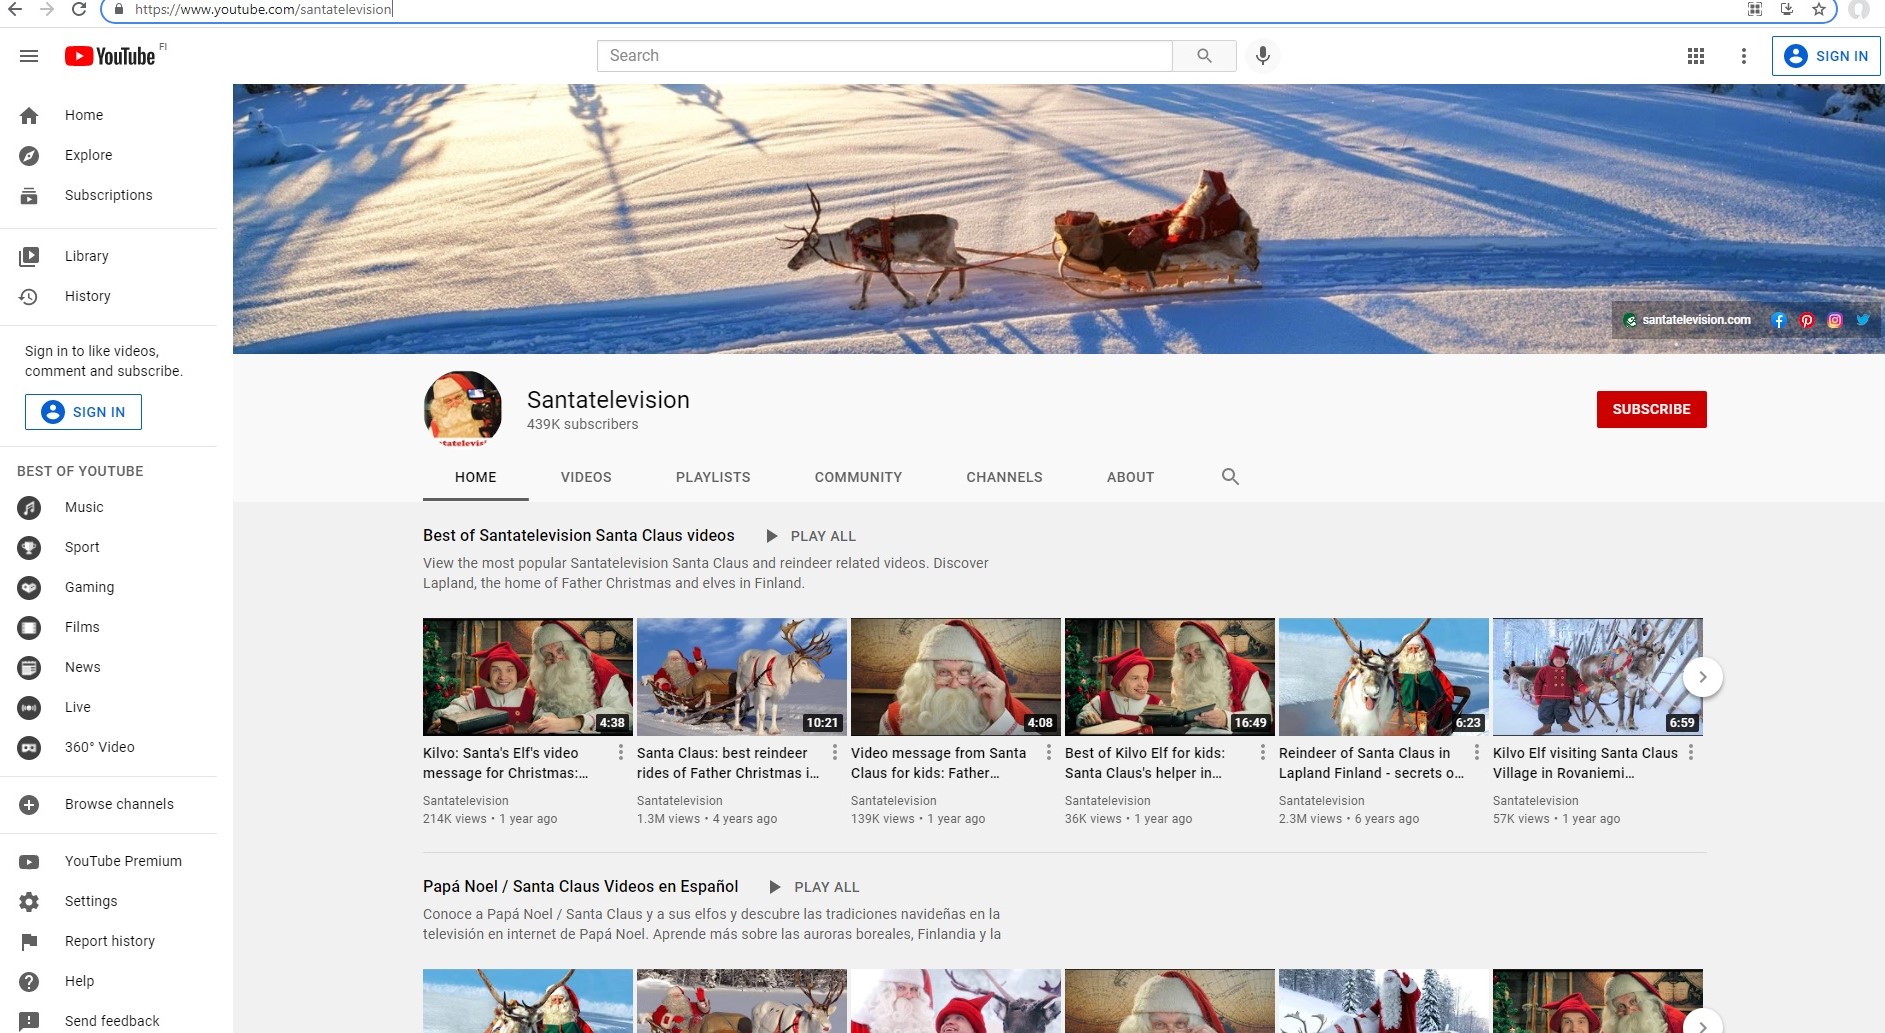Image resolution: width=1885 pixels, height=1033 pixels.
Task: Open options for Video message from Santa
Action: tap(1049, 752)
